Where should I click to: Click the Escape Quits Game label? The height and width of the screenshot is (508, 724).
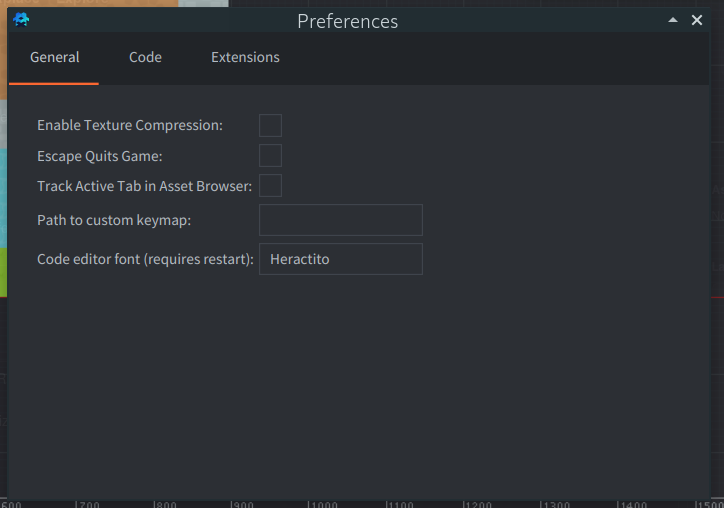pyautogui.click(x=100, y=156)
